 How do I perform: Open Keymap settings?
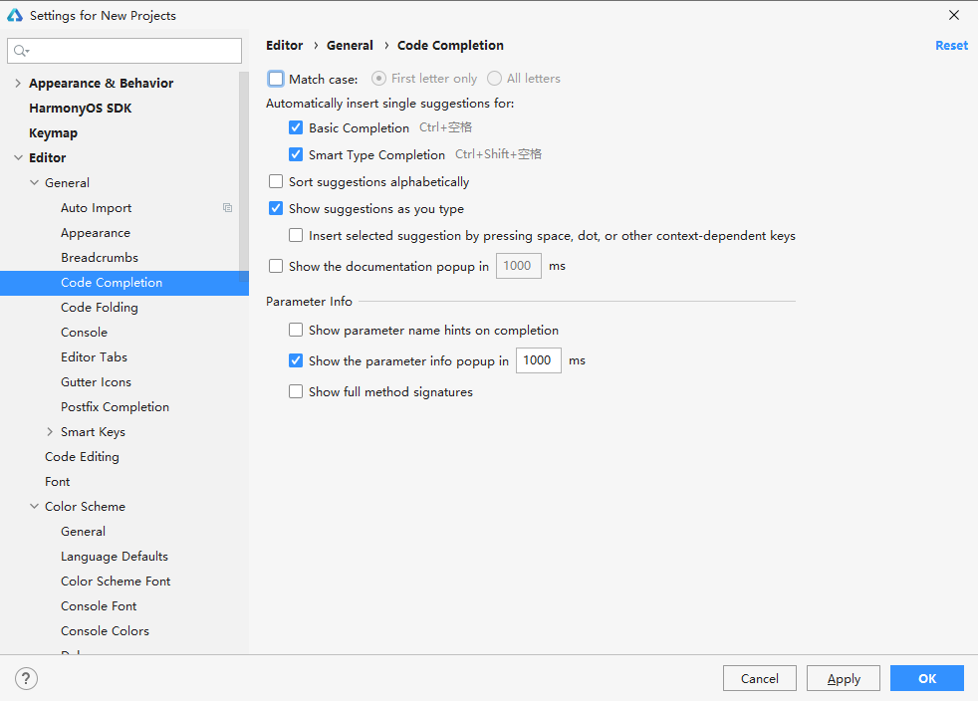pyautogui.click(x=53, y=133)
